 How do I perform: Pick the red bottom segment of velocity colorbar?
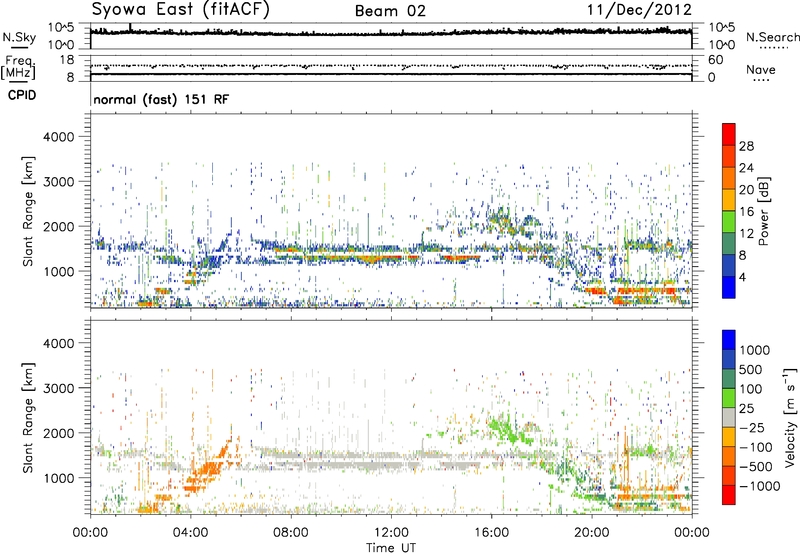pos(729,495)
